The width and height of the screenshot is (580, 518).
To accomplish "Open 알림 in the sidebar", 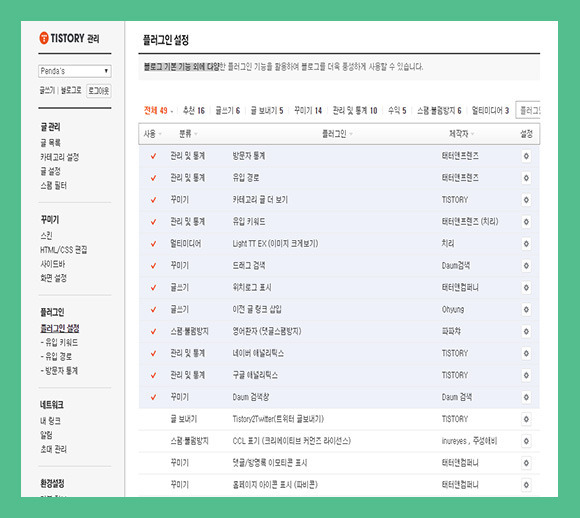I will click(x=46, y=435).
